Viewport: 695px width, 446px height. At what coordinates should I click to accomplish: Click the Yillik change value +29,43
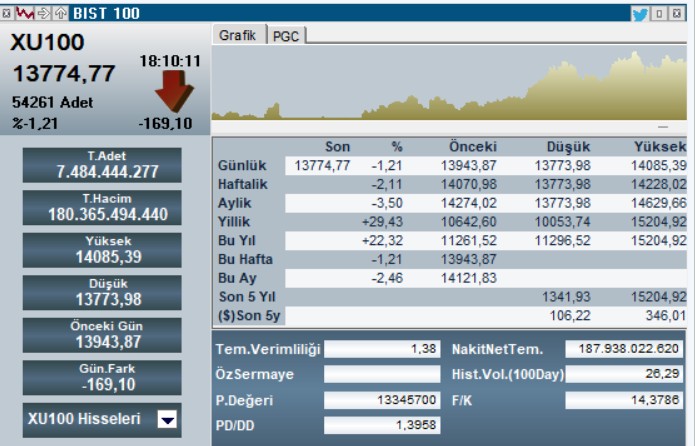tap(383, 222)
